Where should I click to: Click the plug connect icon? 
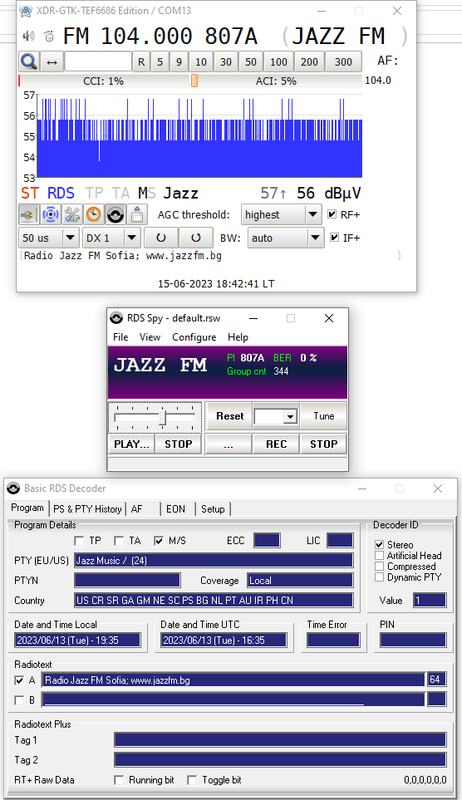28,215
